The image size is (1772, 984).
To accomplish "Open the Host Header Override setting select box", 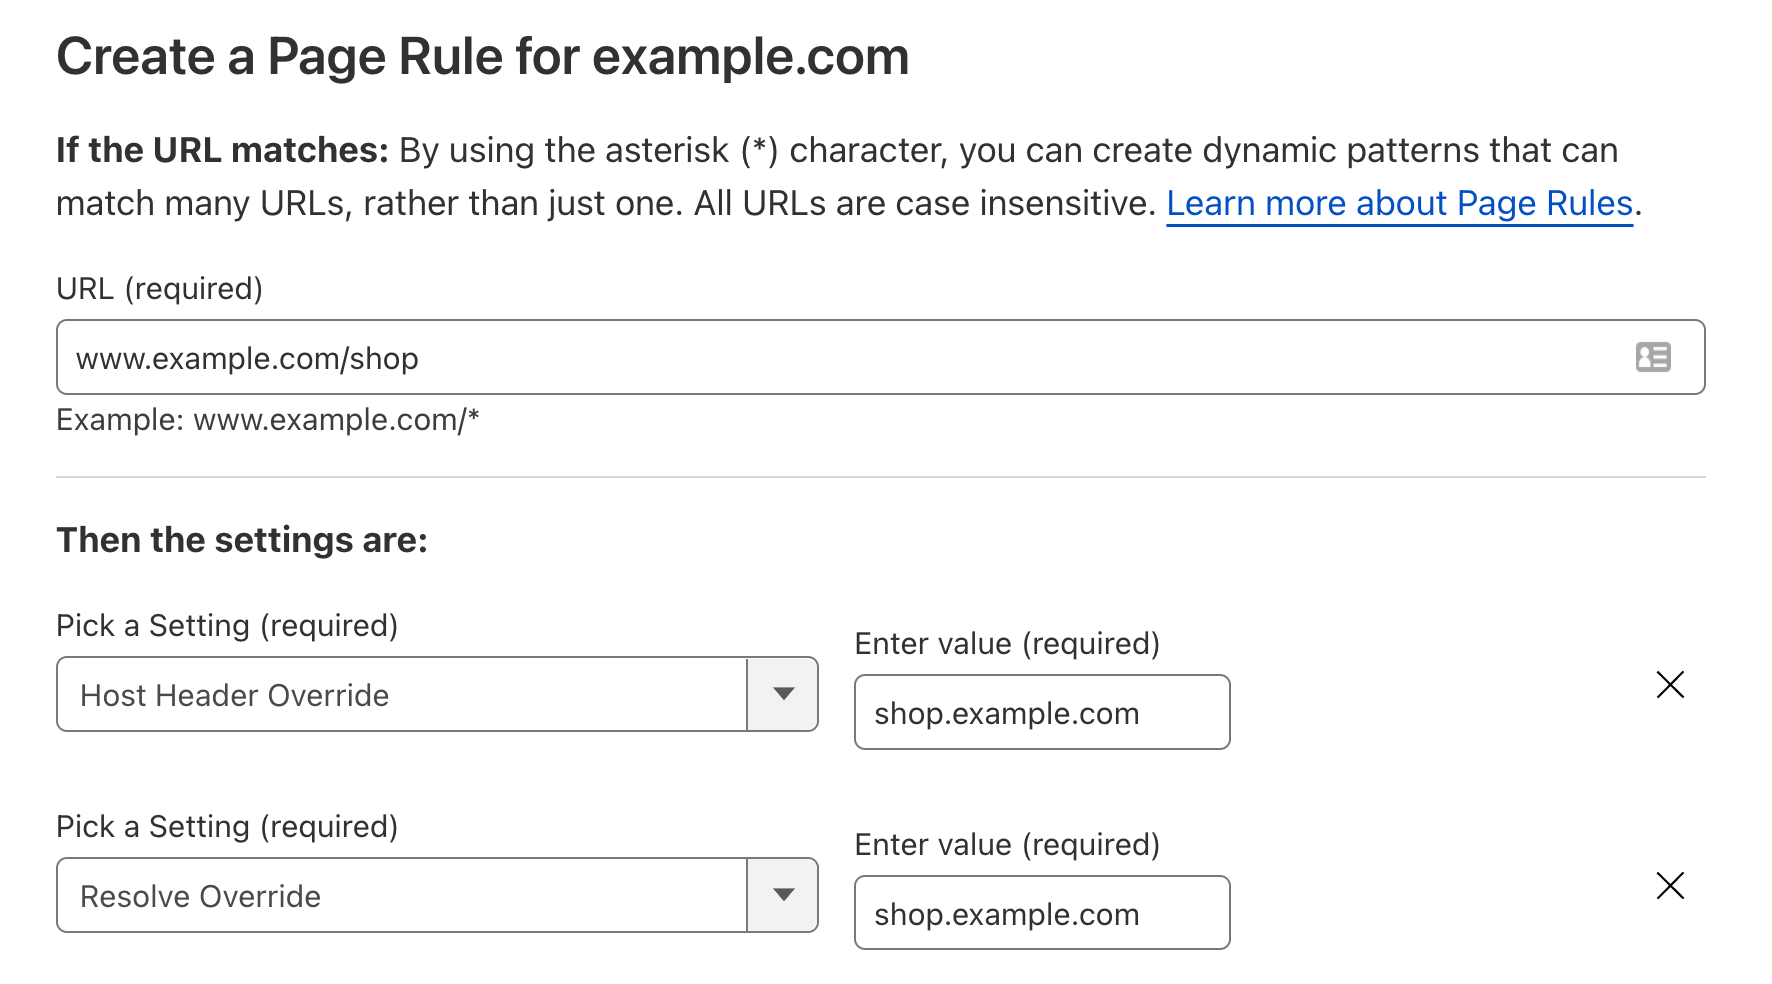I will coord(401,694).
